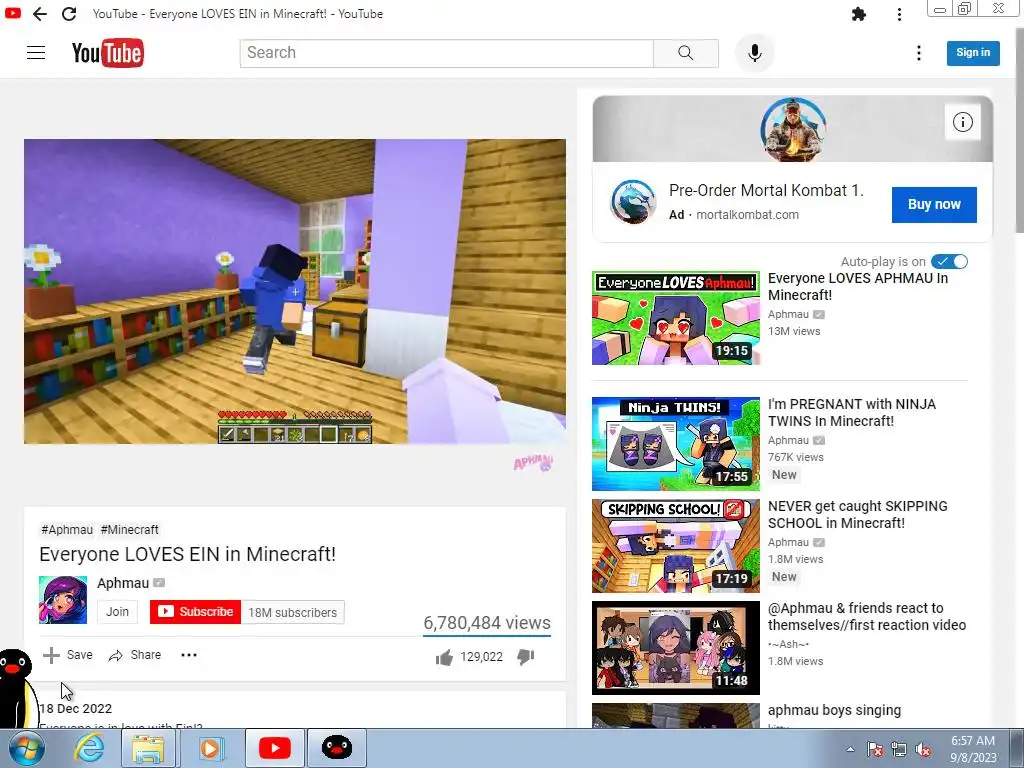Dislike the video with thumbs down
The width and height of the screenshot is (1024, 768).
click(x=526, y=657)
